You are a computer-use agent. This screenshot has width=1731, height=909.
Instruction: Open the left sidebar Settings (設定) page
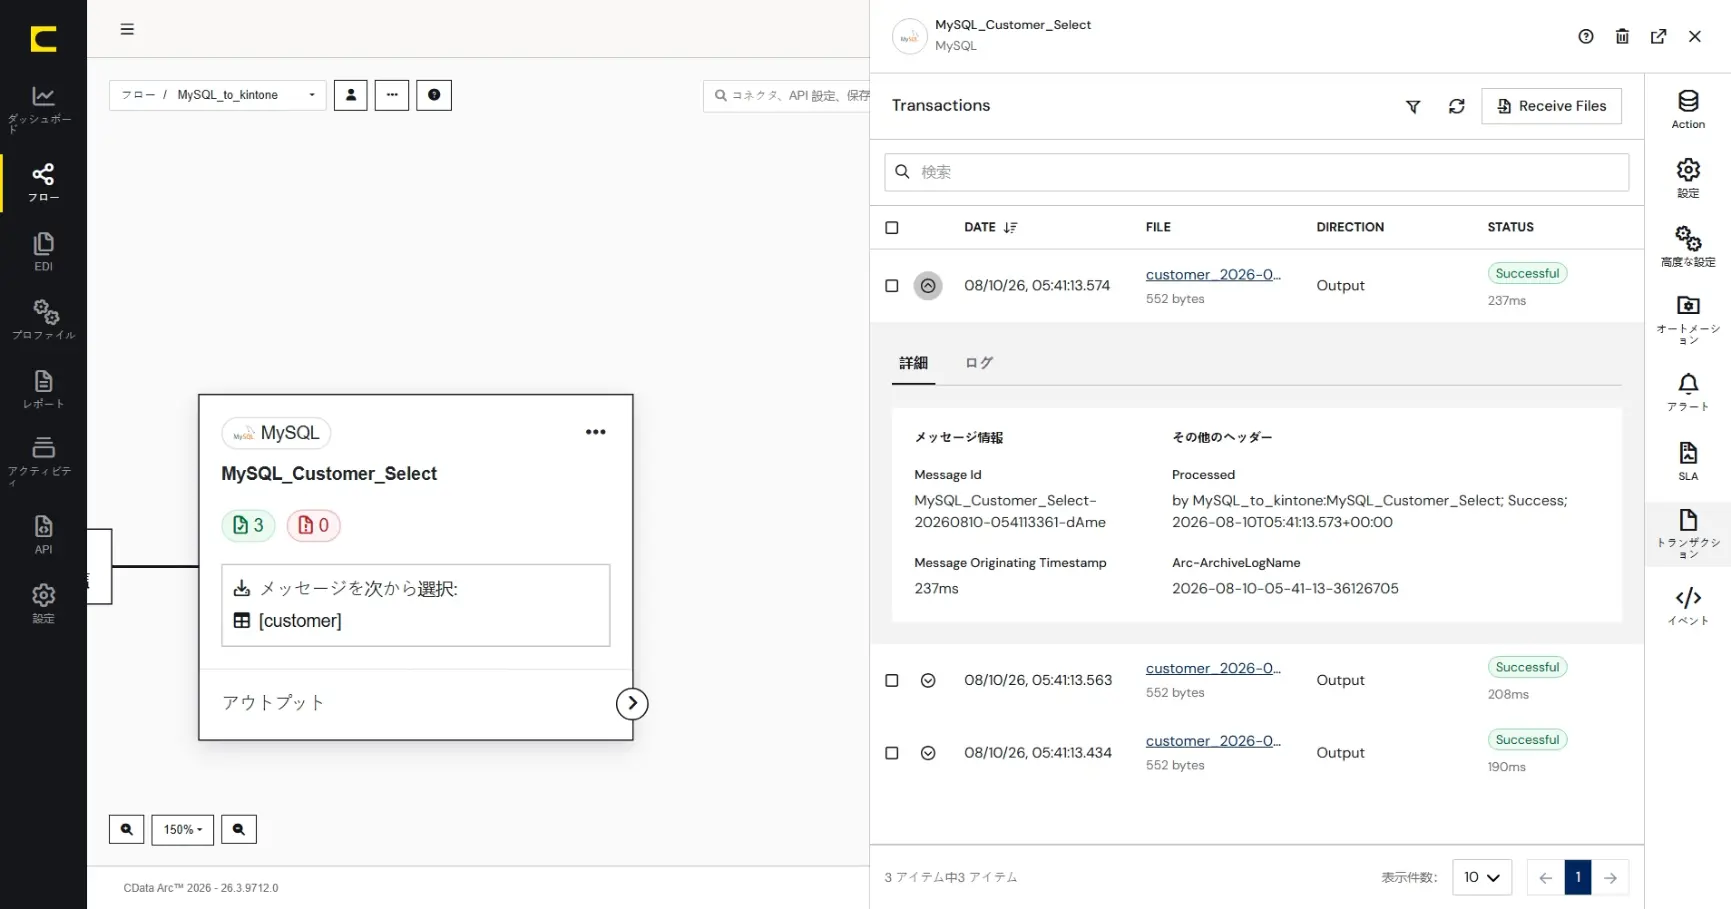click(43, 603)
